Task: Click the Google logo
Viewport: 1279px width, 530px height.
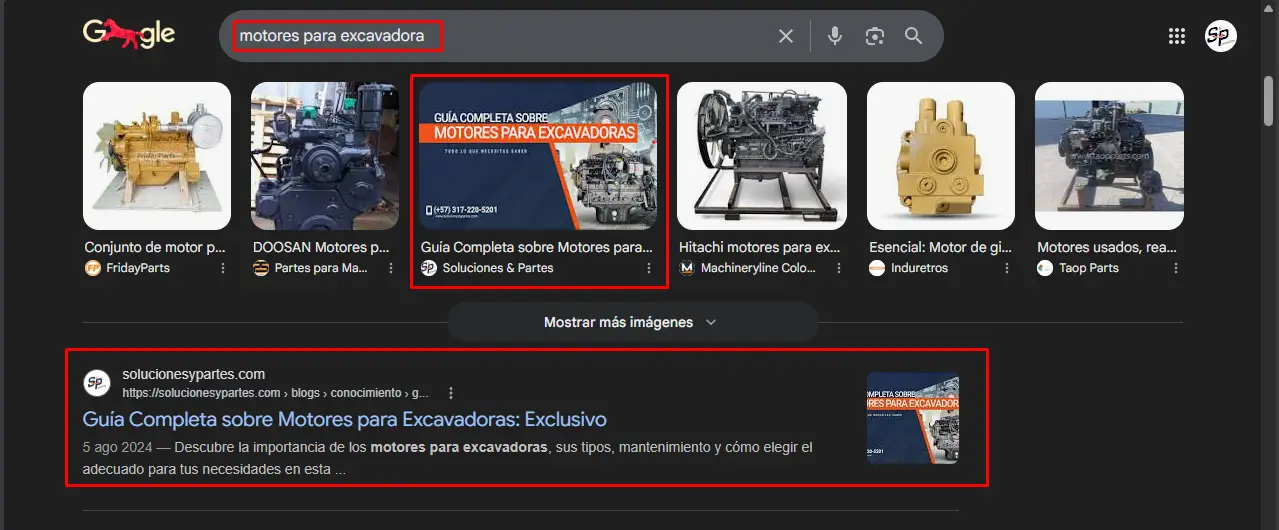Action: 129,35
